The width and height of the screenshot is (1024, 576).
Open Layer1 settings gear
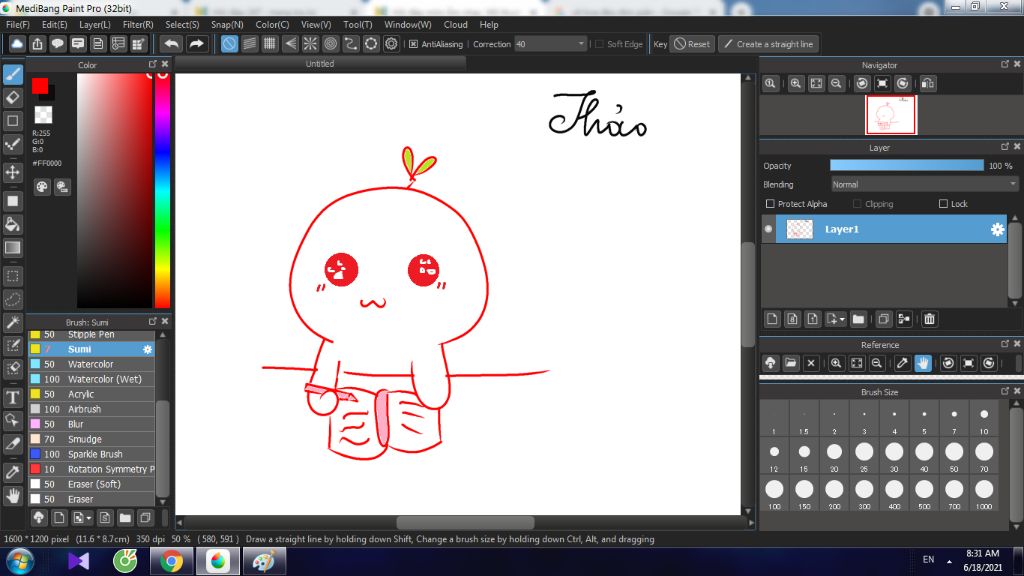(x=997, y=229)
